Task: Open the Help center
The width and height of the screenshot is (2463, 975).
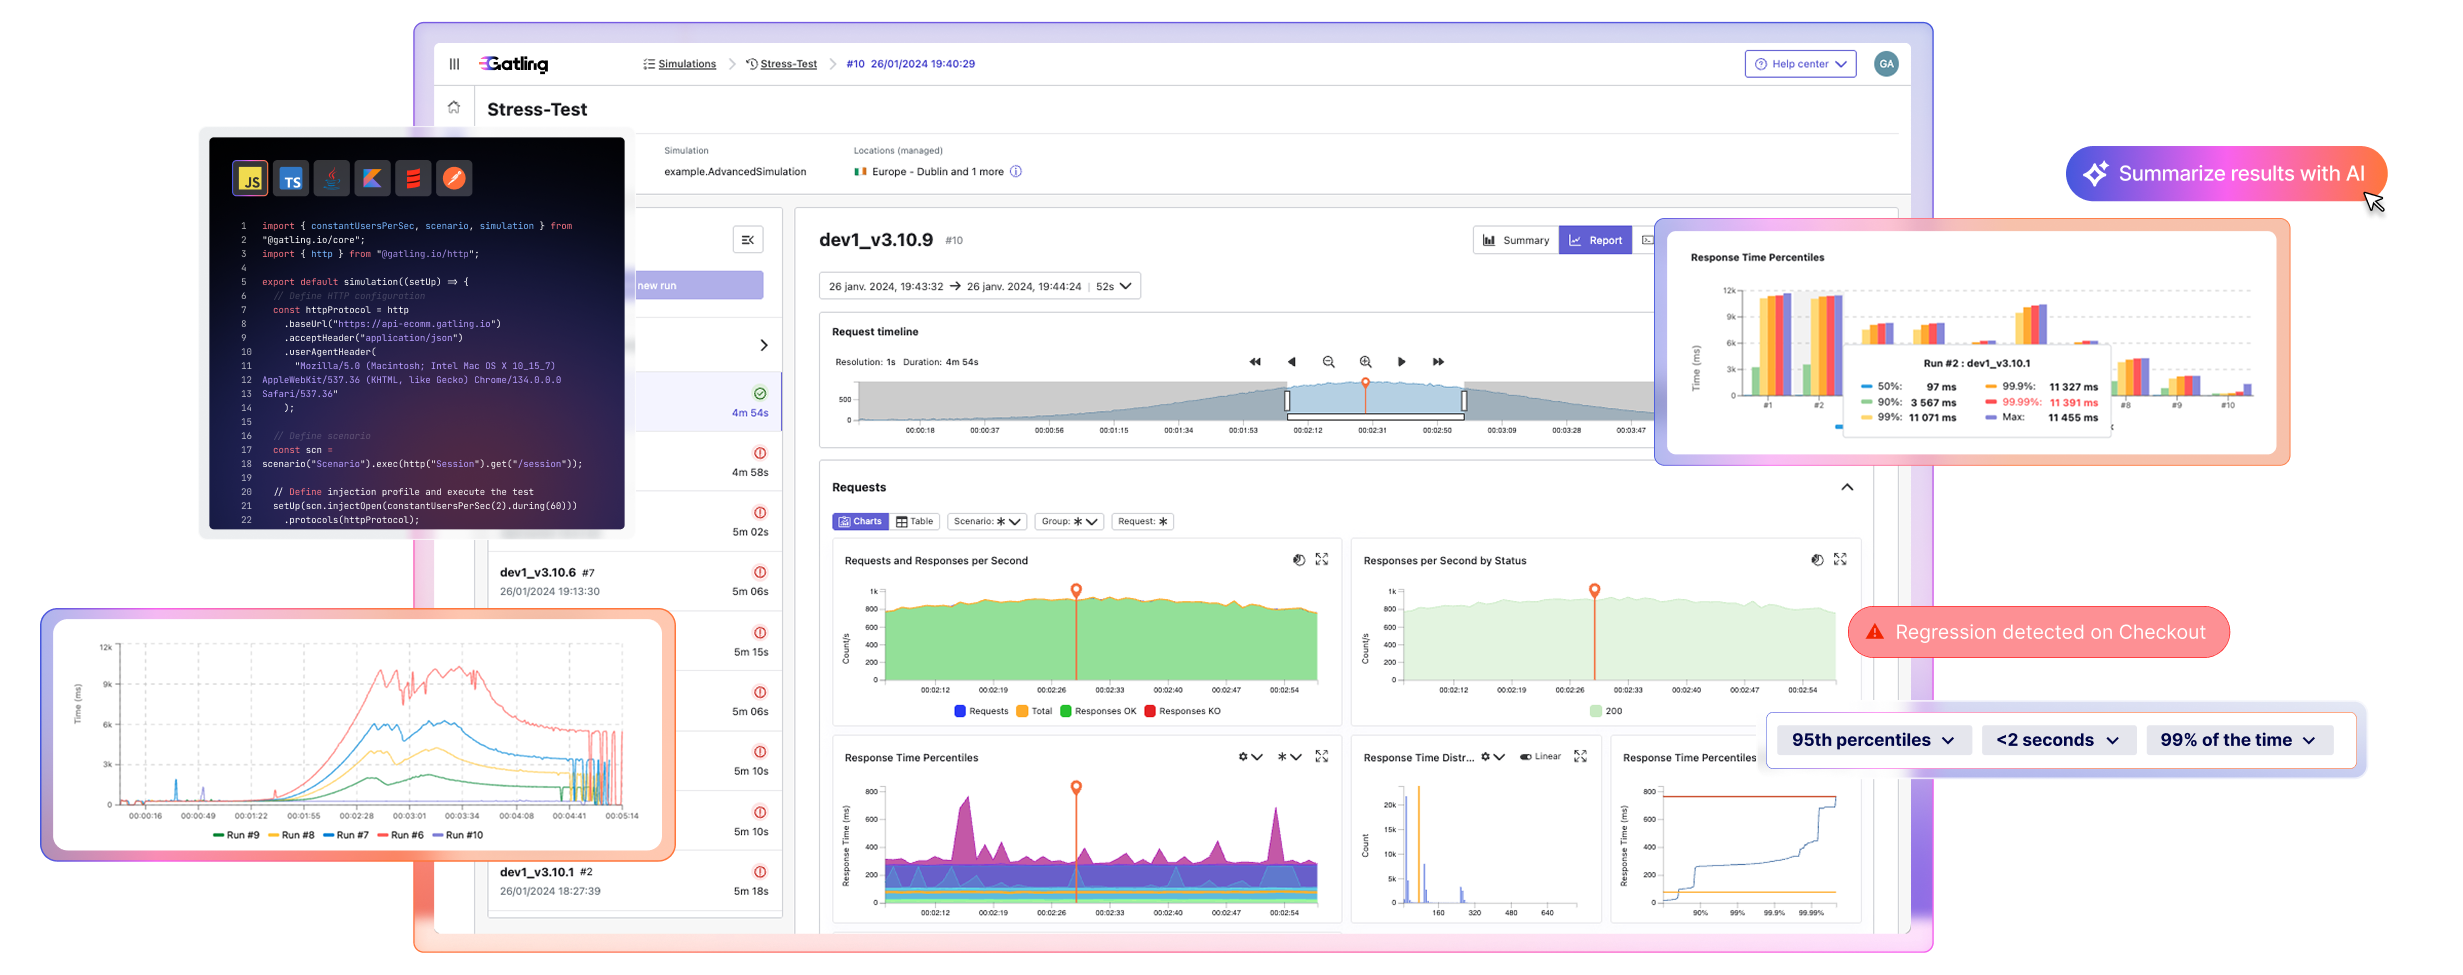Action: [1799, 63]
